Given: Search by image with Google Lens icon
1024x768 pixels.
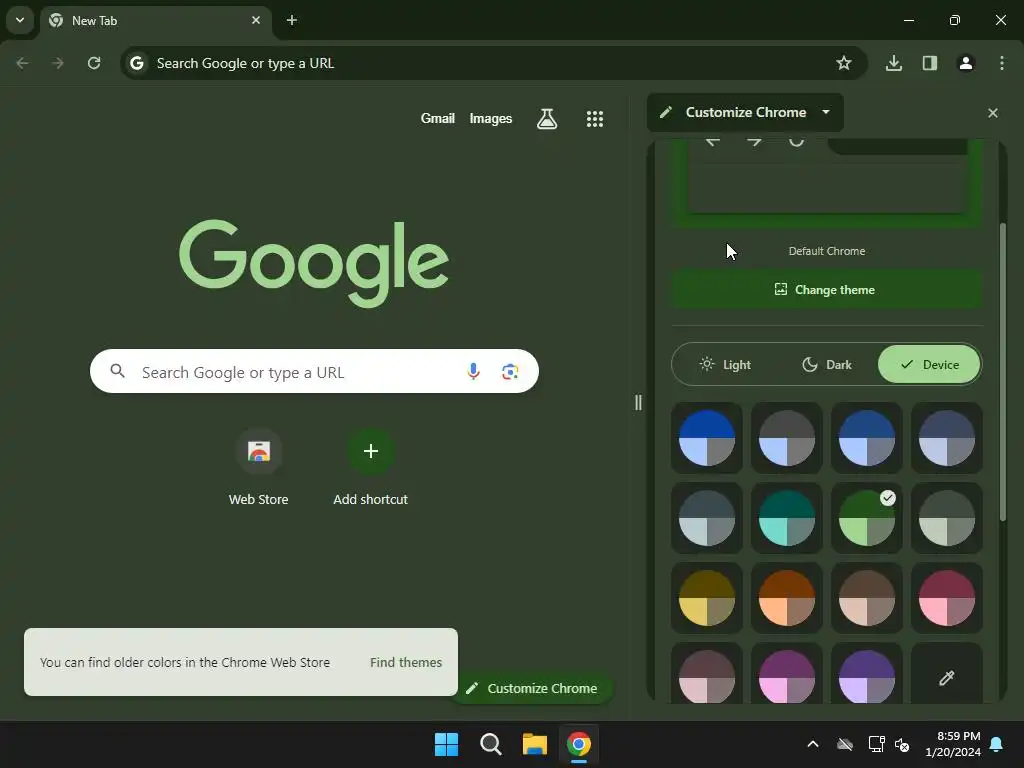Looking at the screenshot, I should tap(510, 372).
